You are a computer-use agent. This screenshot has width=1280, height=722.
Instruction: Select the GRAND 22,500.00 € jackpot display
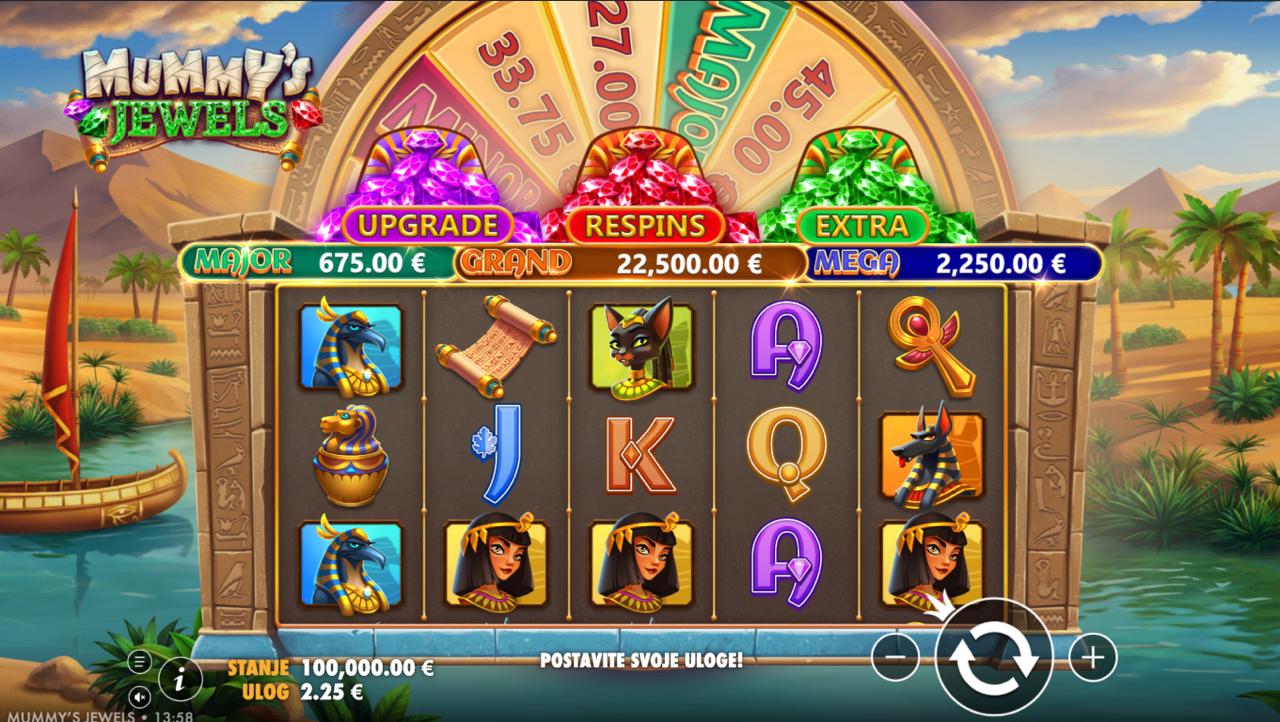[630, 262]
